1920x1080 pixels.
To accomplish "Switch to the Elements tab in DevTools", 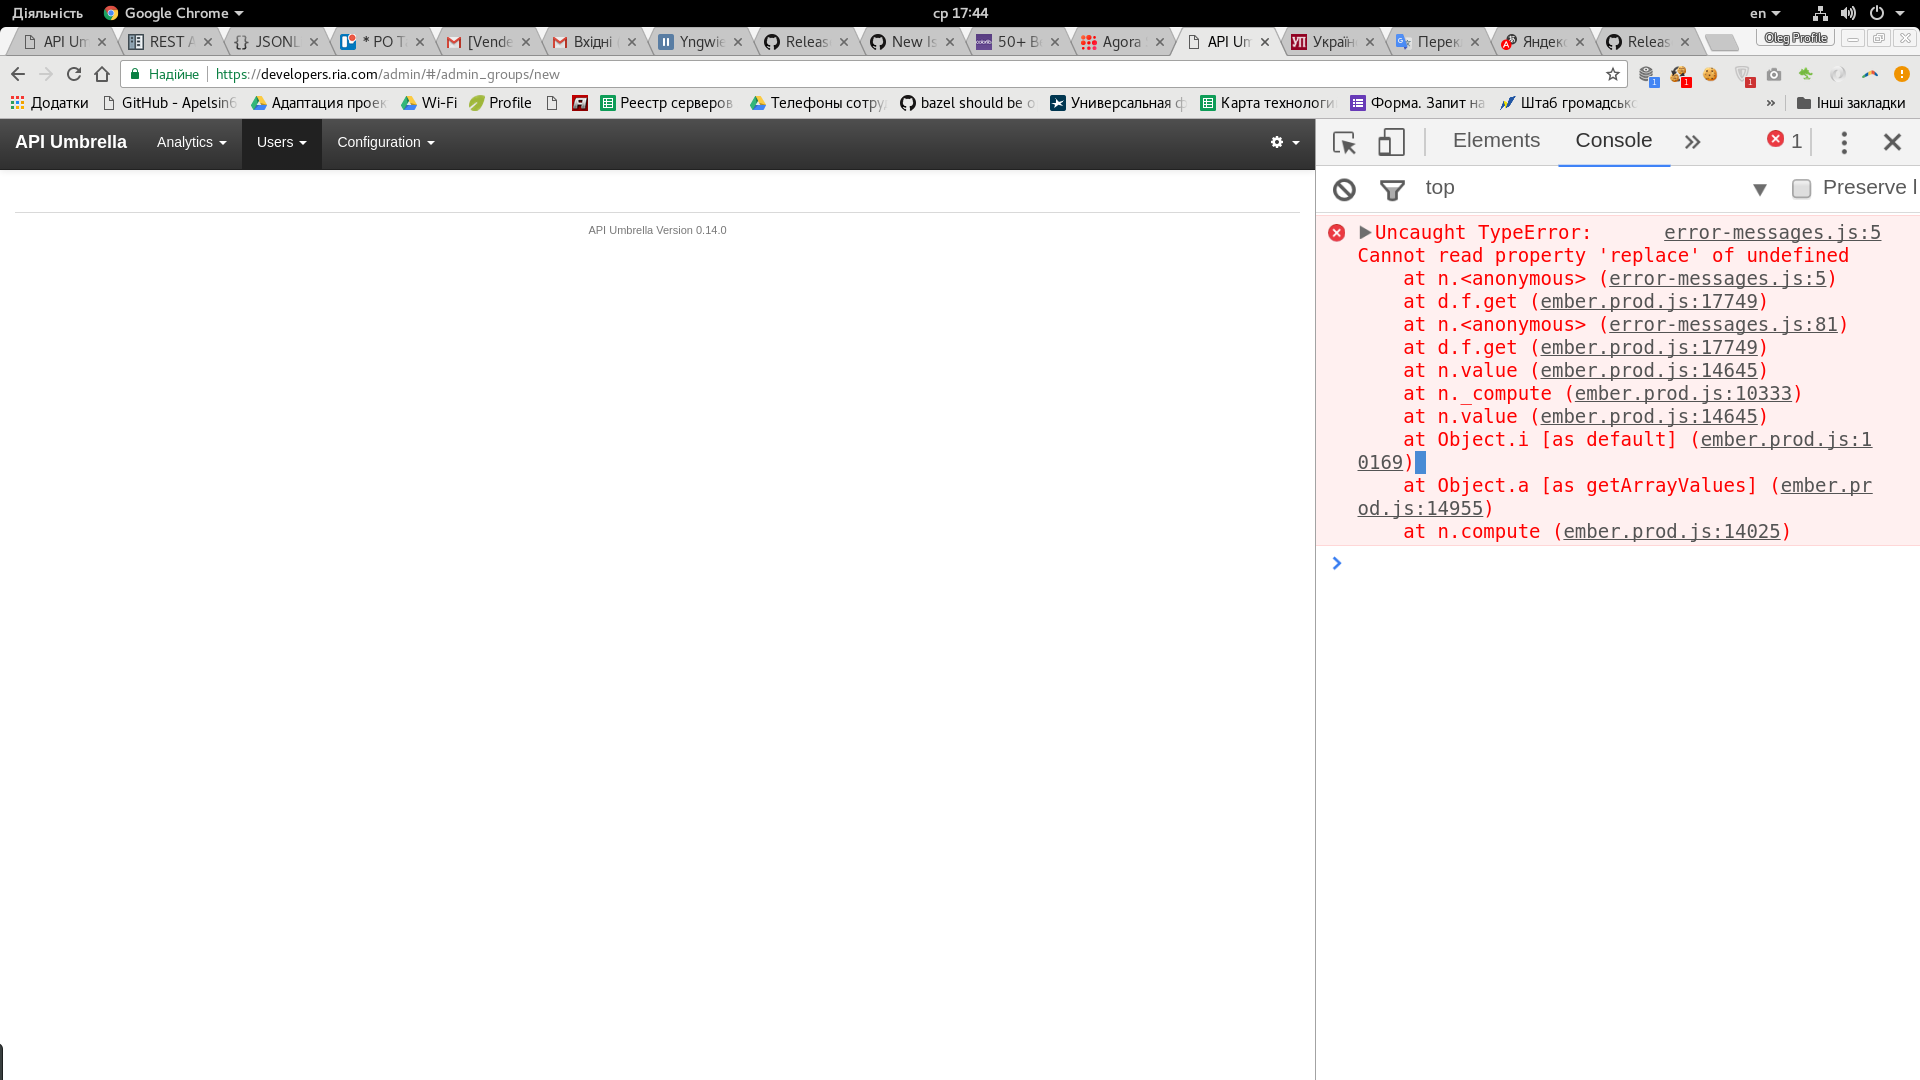I will point(1495,141).
